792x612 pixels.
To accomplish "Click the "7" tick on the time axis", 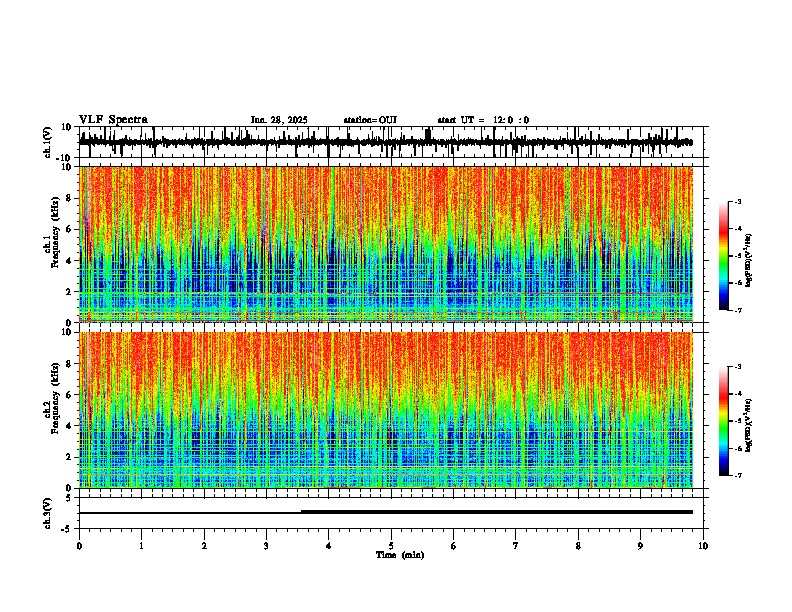I will (516, 546).
